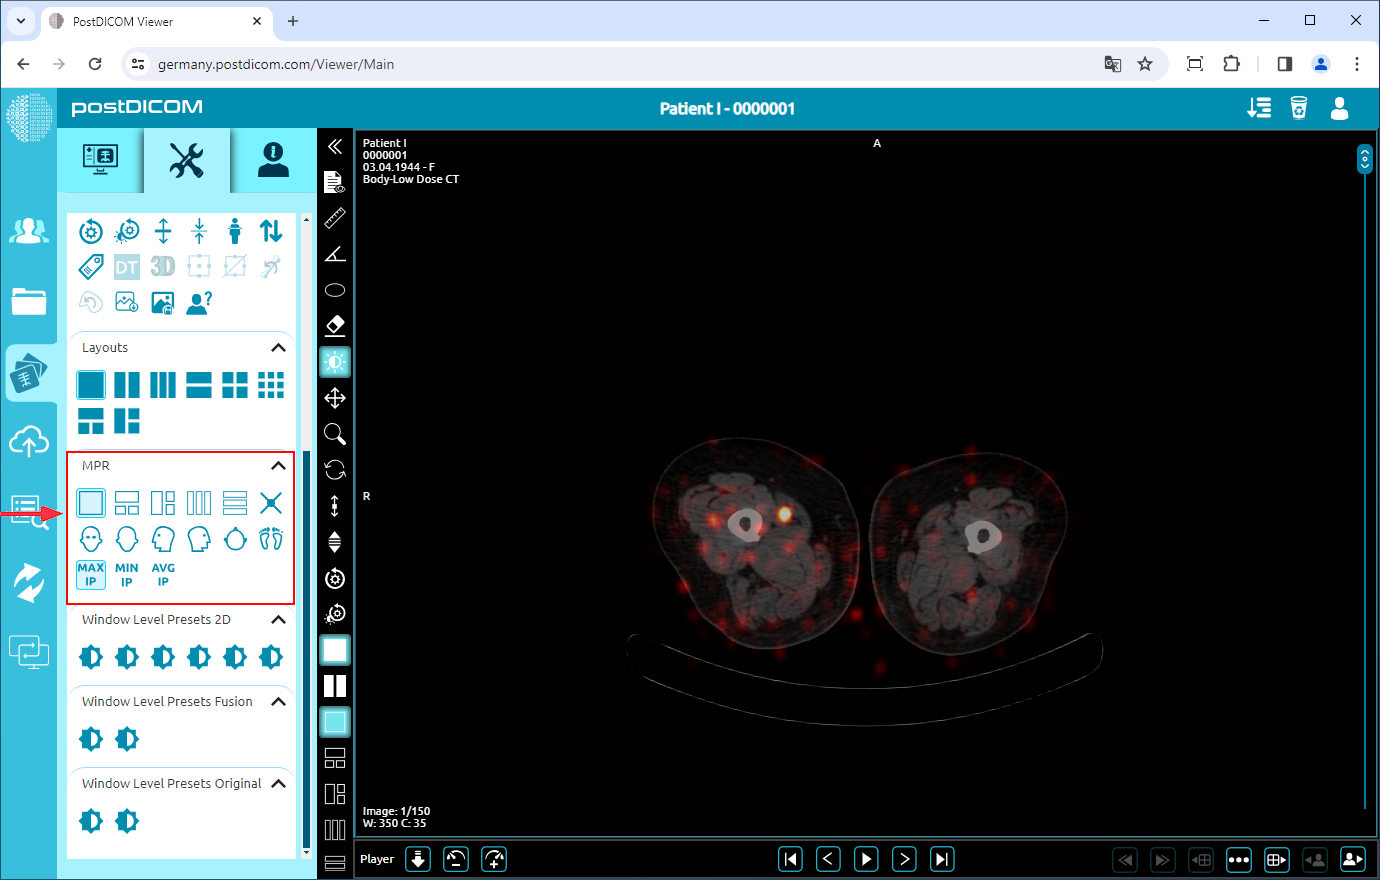The height and width of the screenshot is (880, 1380).
Task: Collapse Window Level Presets 2D section
Action: click(x=278, y=619)
